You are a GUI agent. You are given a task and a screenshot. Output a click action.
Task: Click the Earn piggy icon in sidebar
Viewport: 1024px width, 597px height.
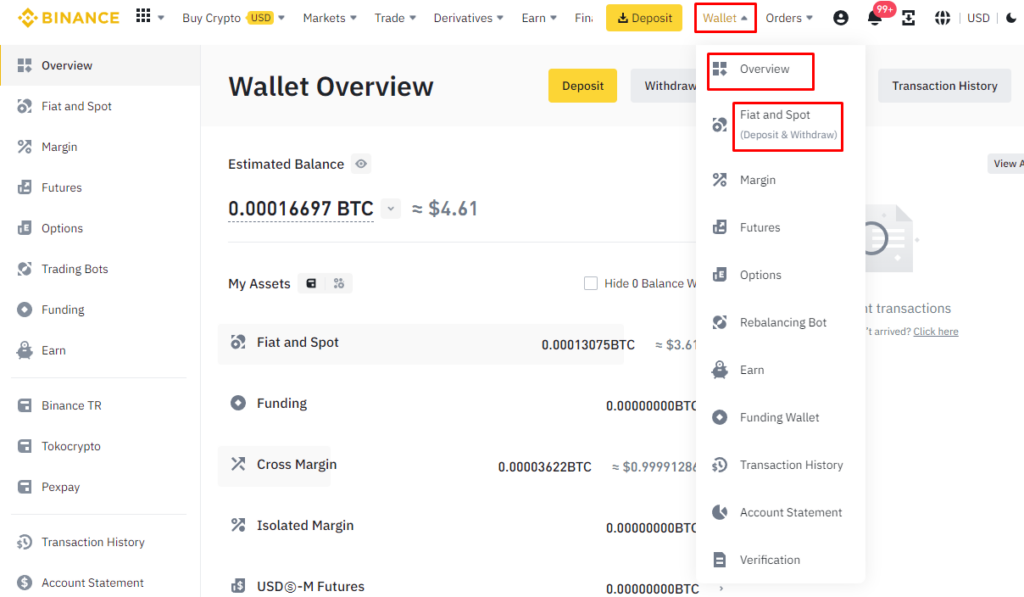[24, 350]
